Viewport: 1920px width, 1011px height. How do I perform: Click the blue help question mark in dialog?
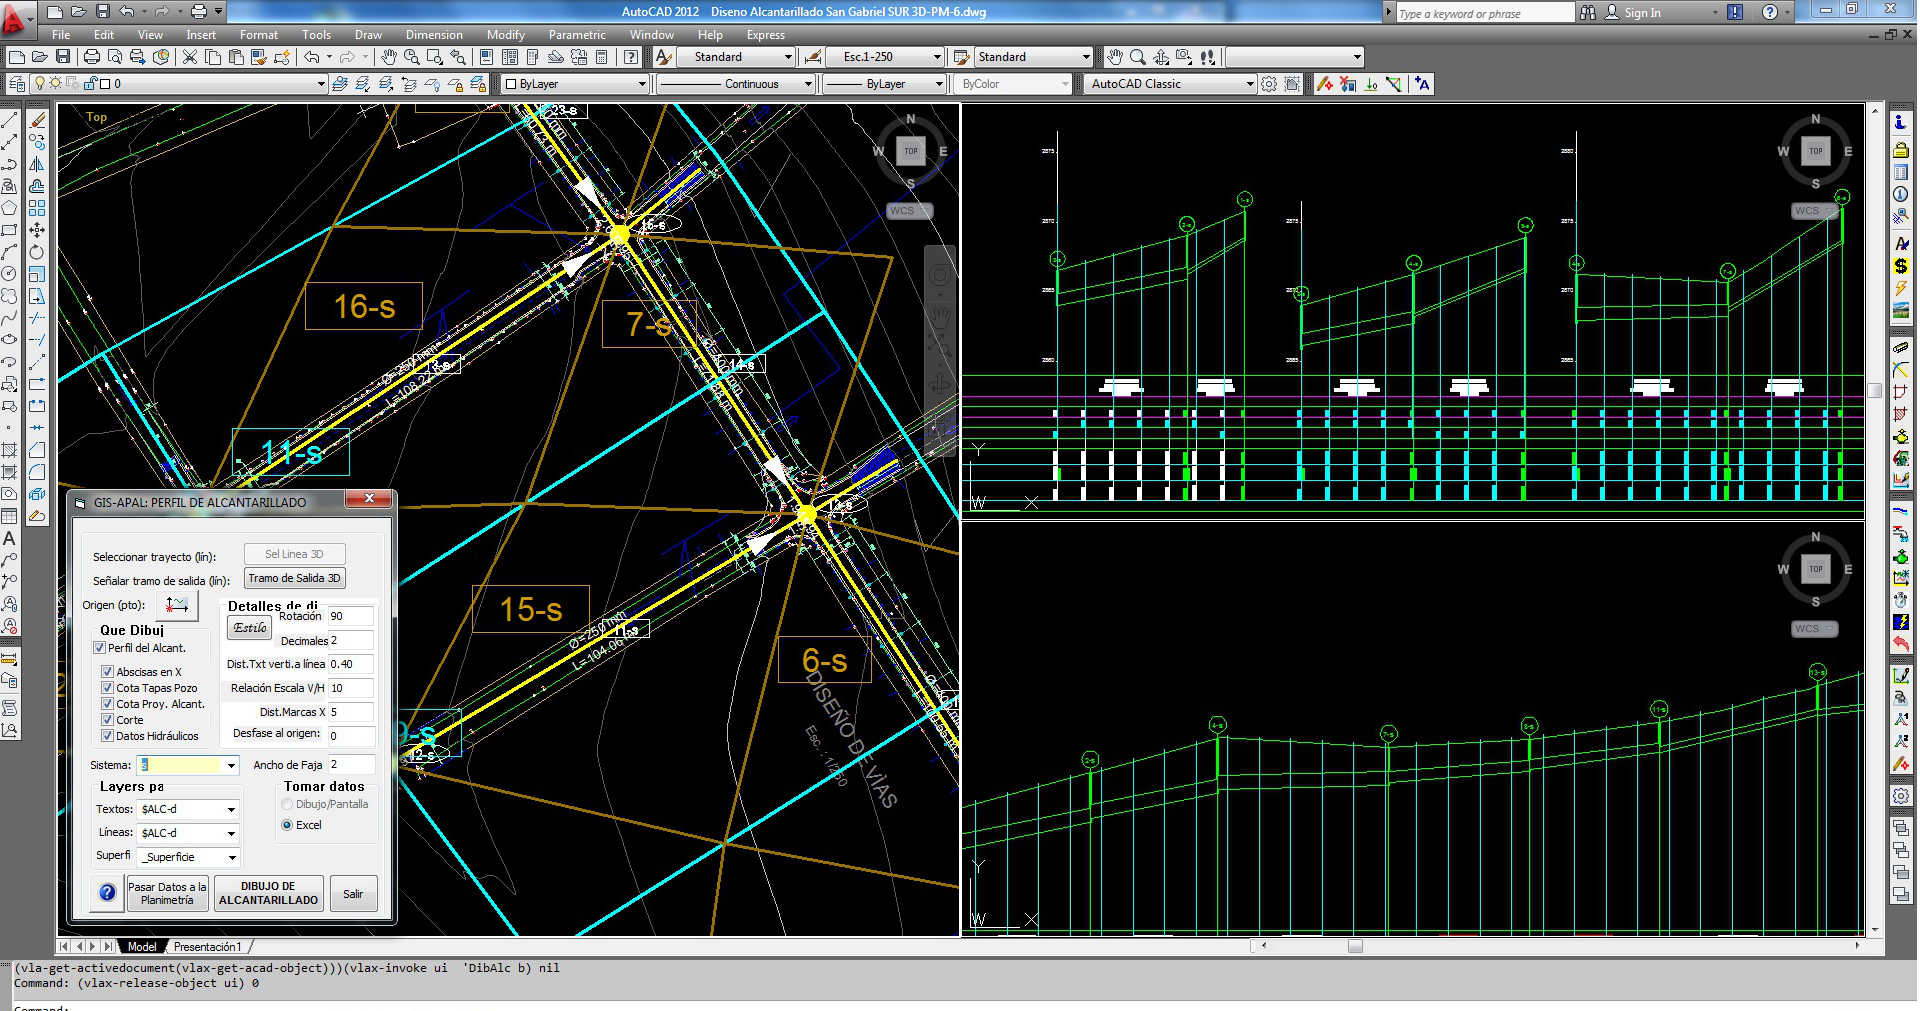pos(107,893)
